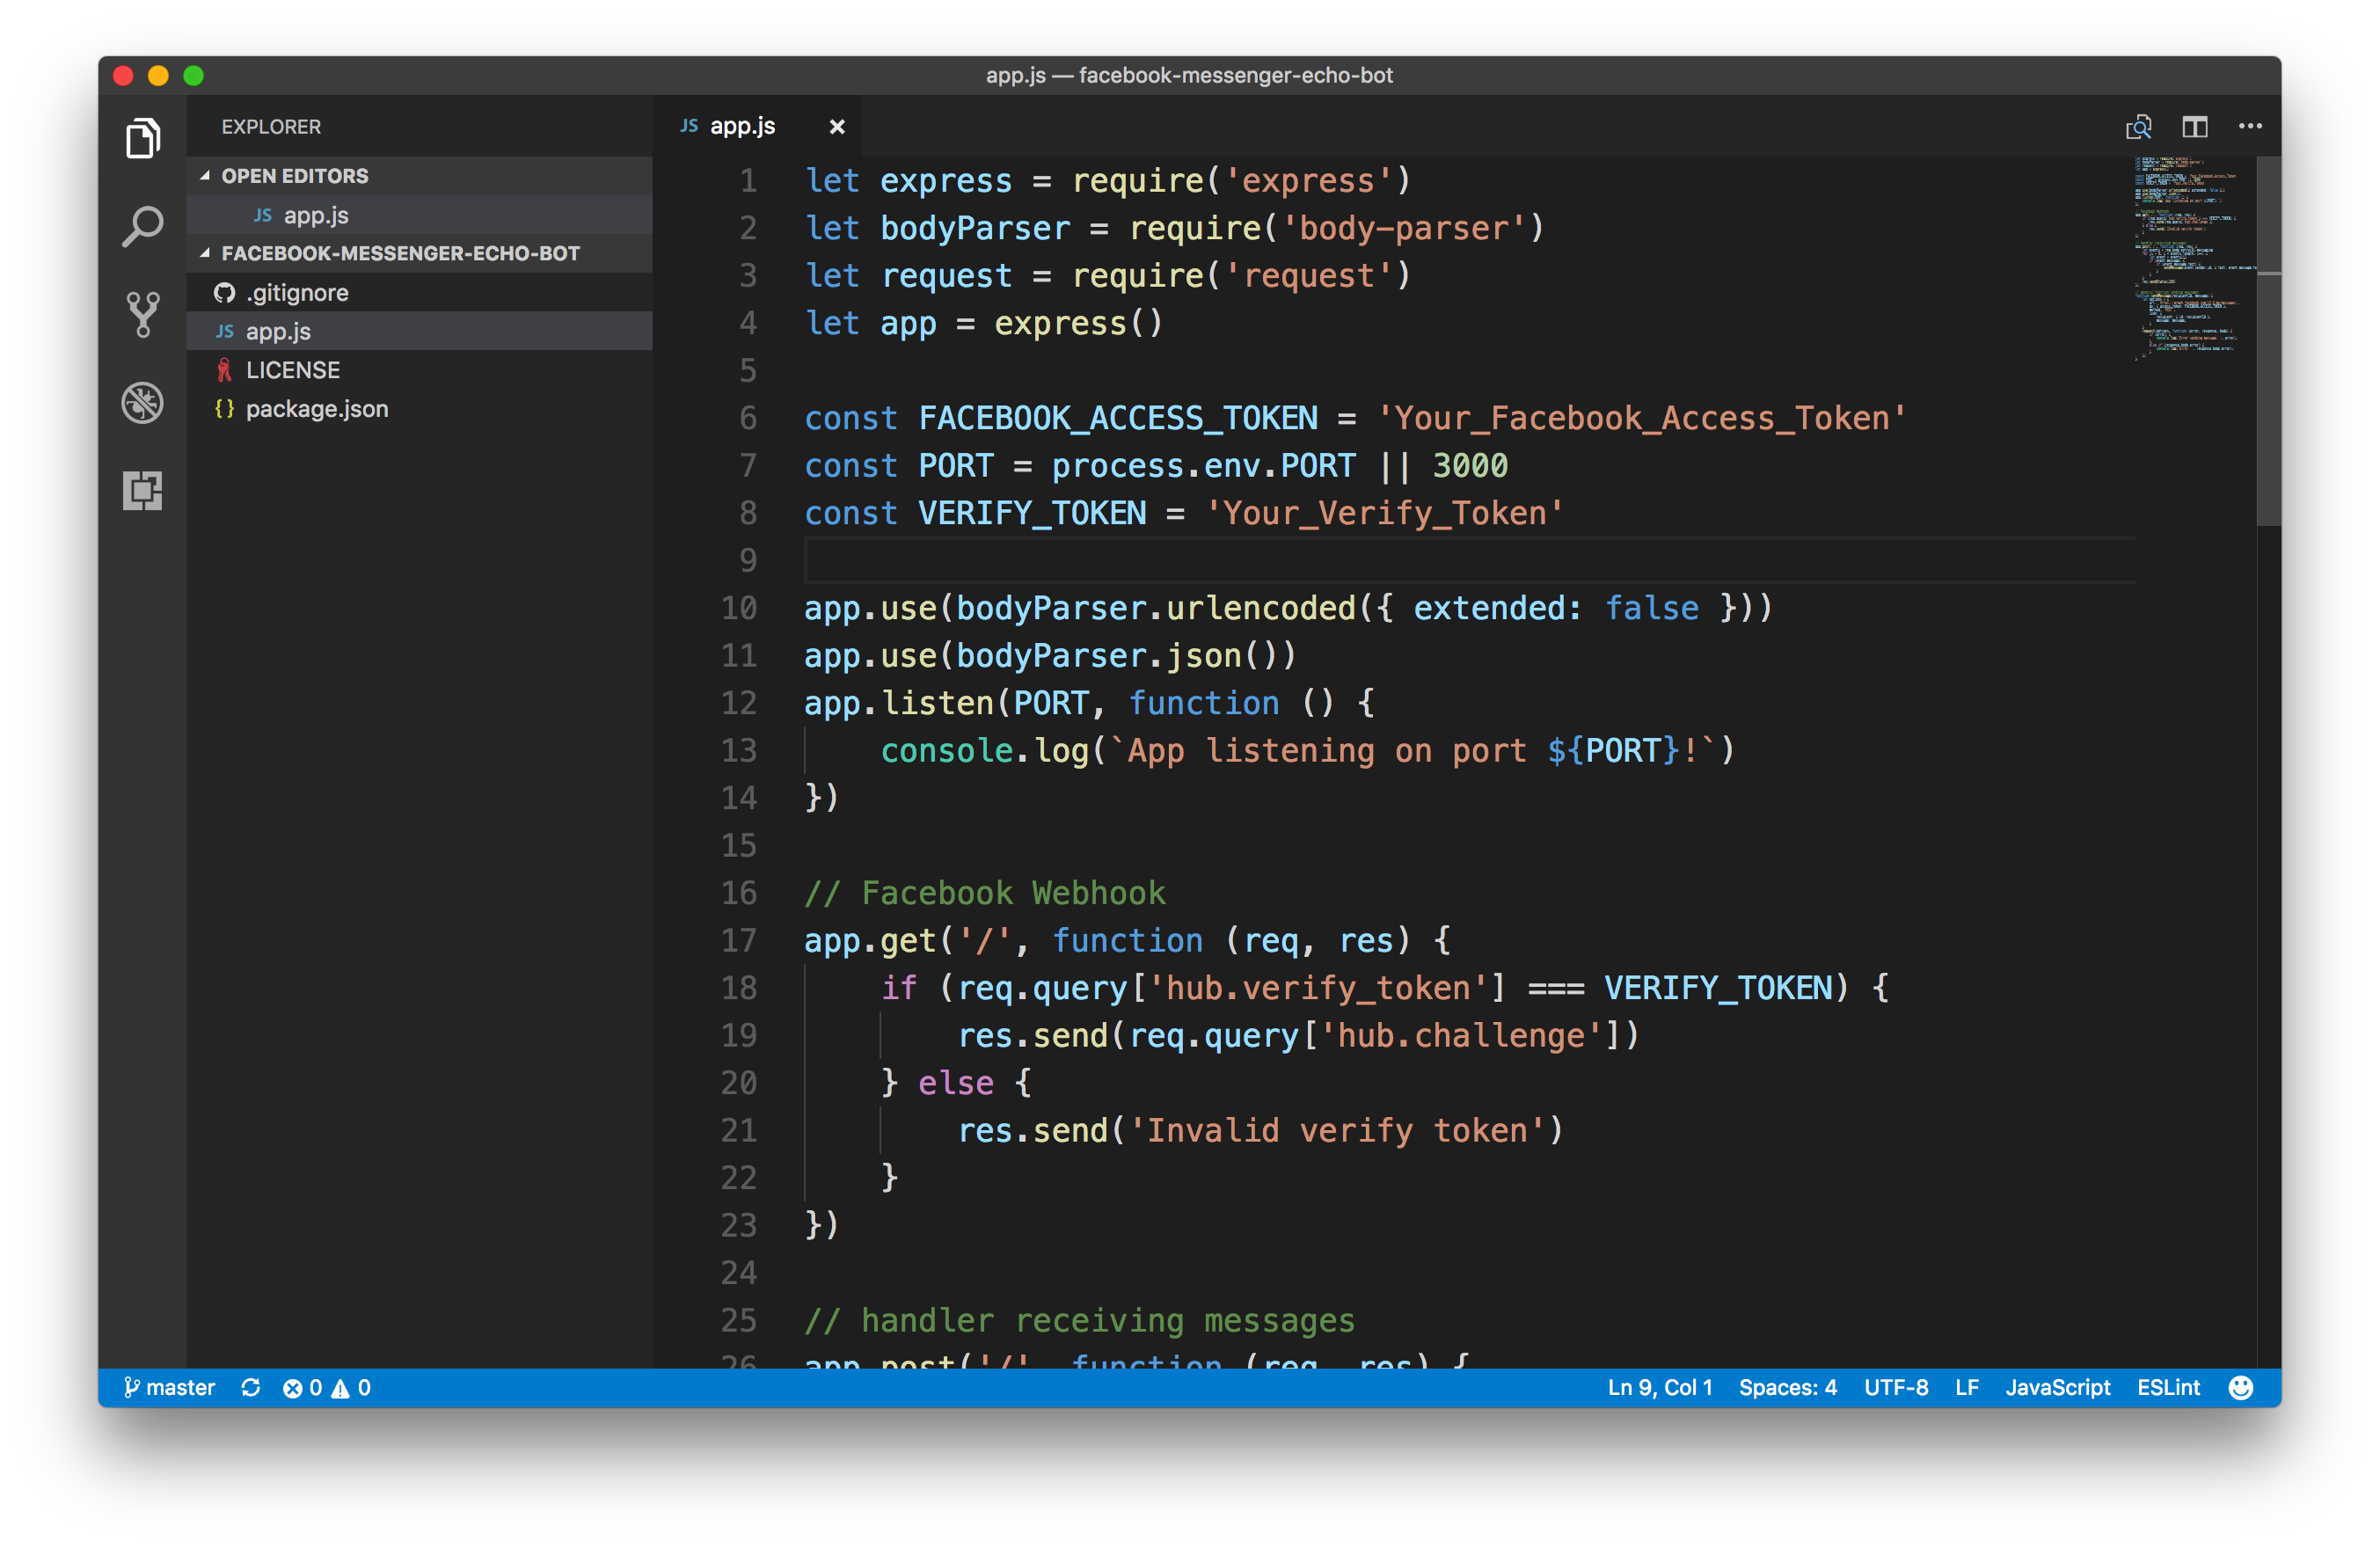Viewport: 2380px width, 1548px height.
Task: Click line number 17 in the gutter
Action: click(739, 941)
